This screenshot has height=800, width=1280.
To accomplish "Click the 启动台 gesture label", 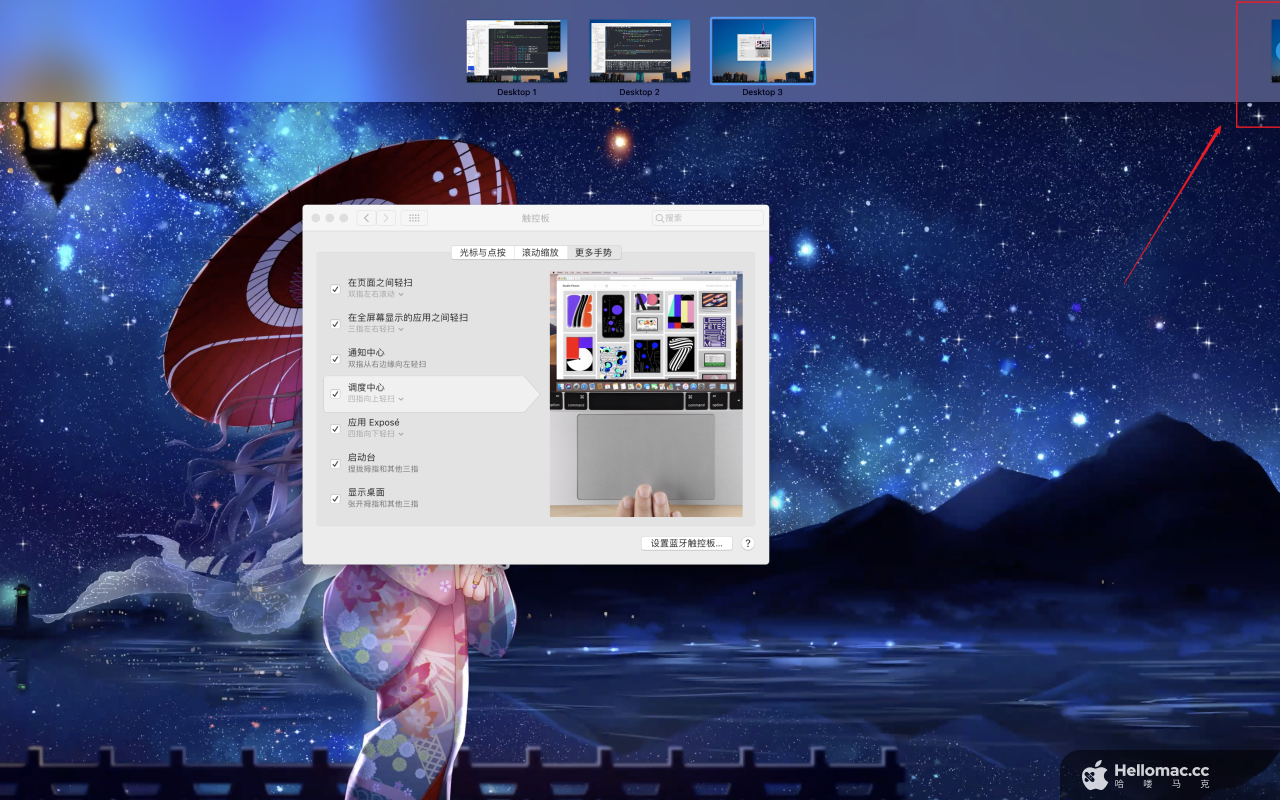I will click(362, 458).
